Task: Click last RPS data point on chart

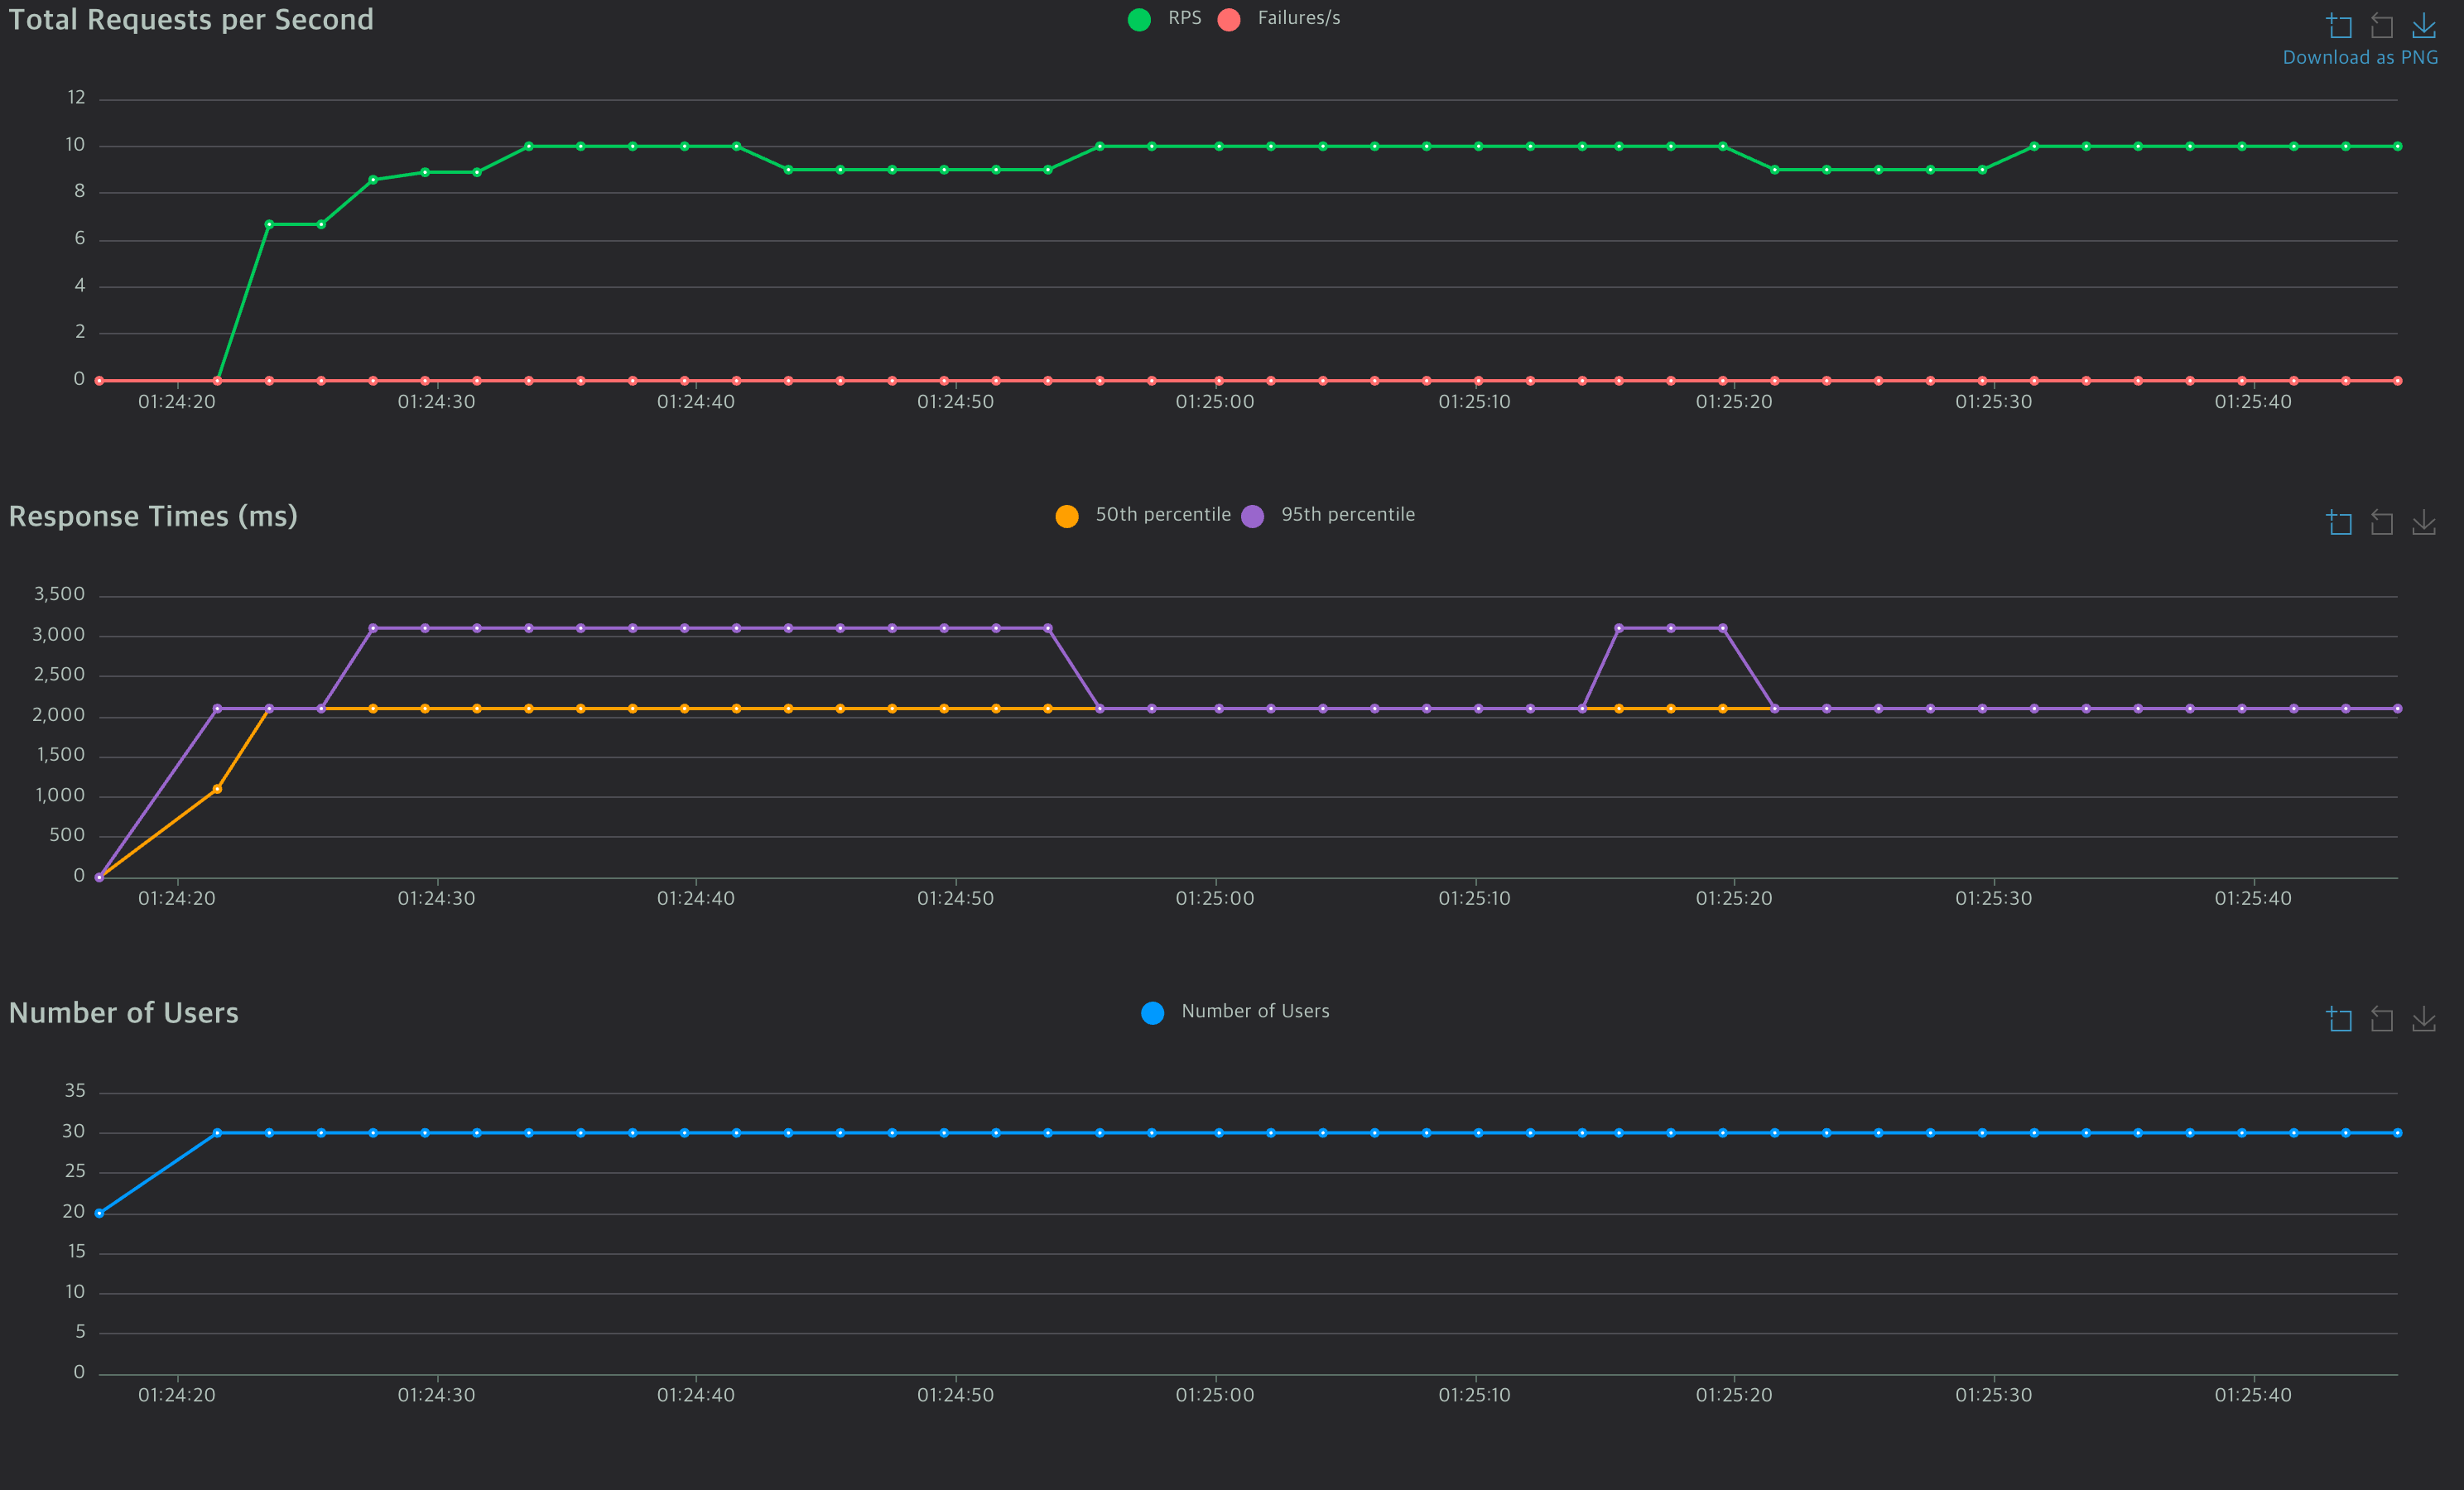Action: (x=2397, y=146)
